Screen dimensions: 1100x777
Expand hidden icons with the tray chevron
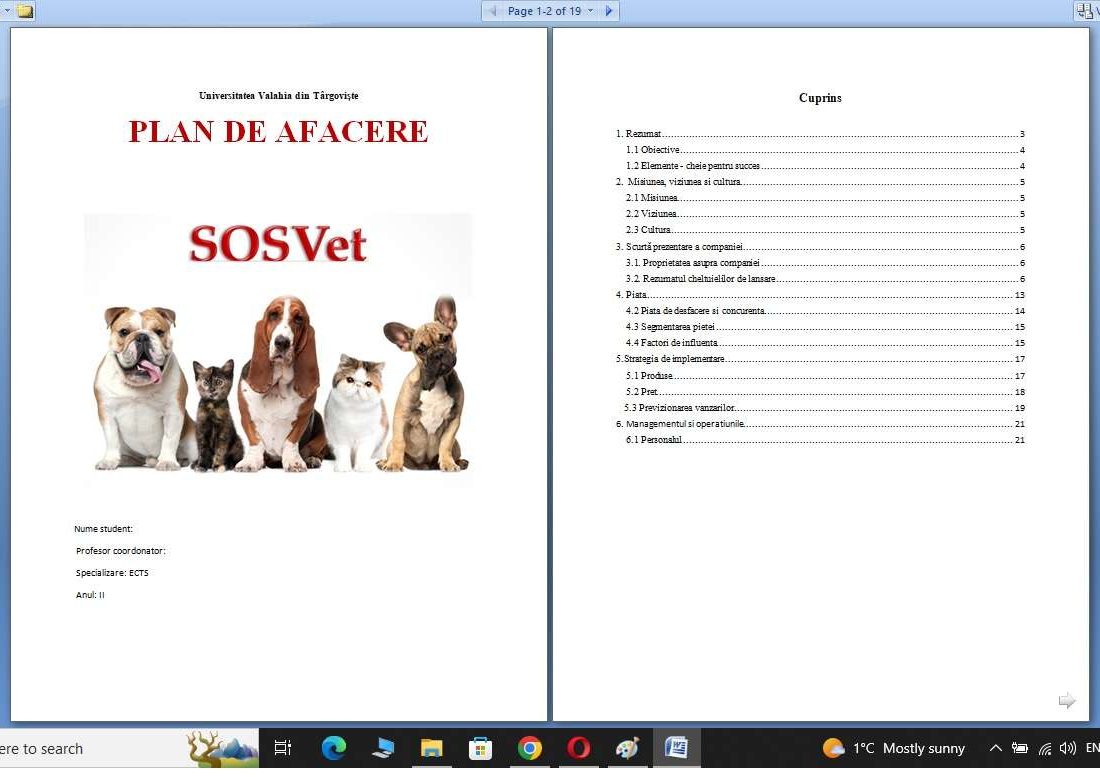coord(996,748)
